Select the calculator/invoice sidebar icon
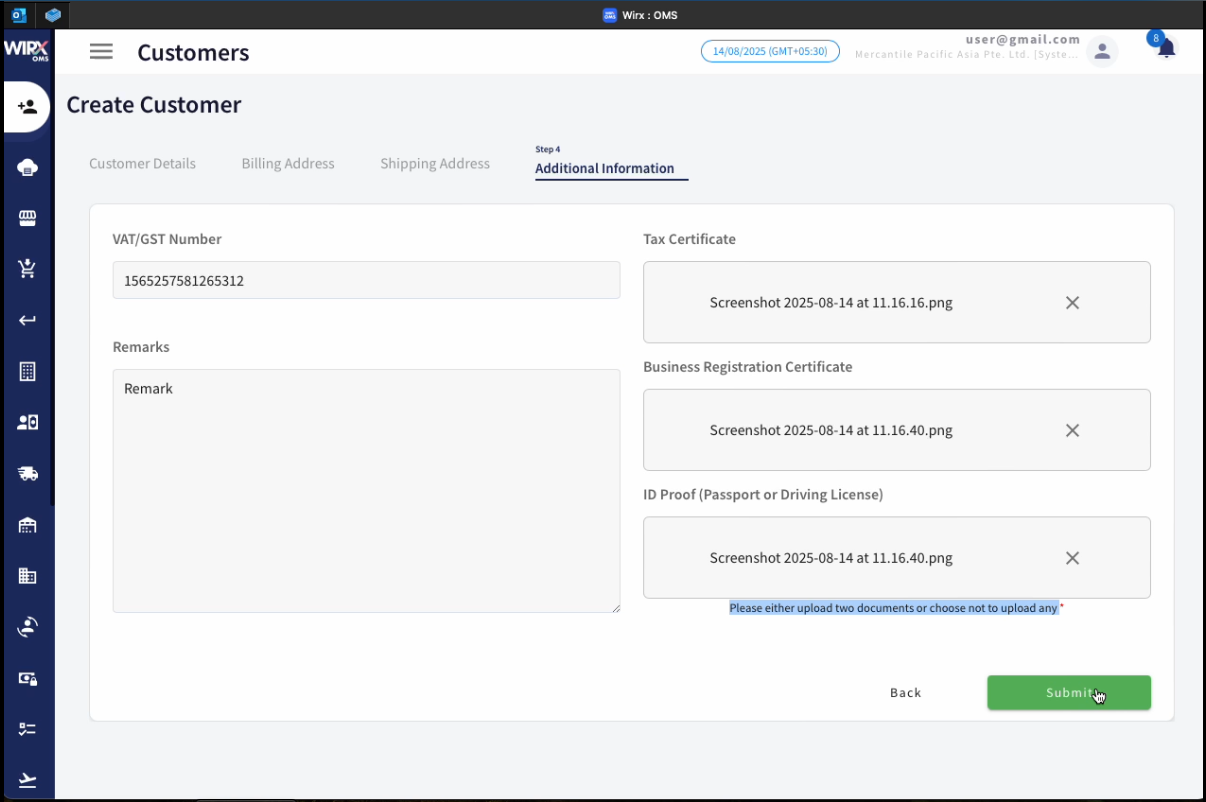Viewport: 1206px width, 802px height. [27, 371]
